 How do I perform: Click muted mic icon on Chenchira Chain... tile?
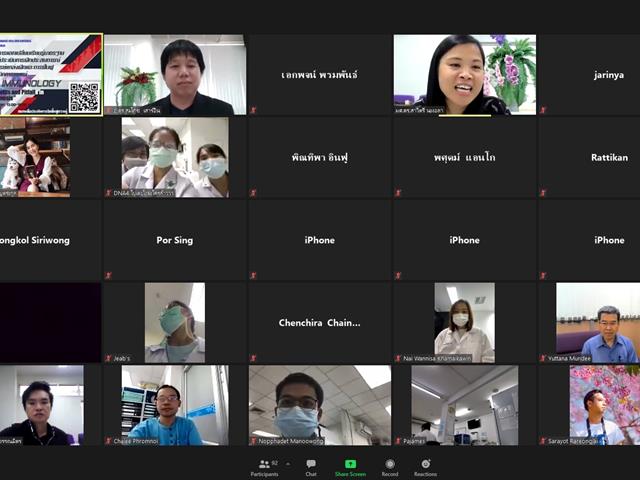click(253, 358)
